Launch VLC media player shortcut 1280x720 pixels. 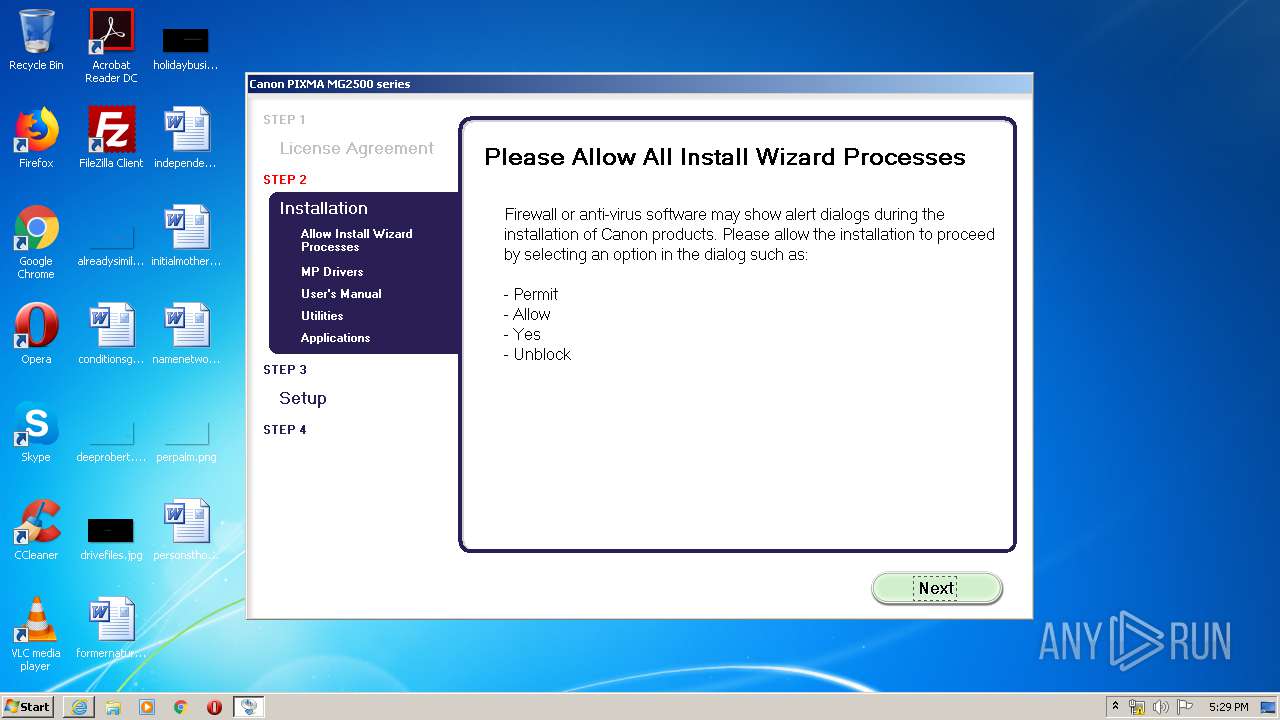[x=36, y=634]
